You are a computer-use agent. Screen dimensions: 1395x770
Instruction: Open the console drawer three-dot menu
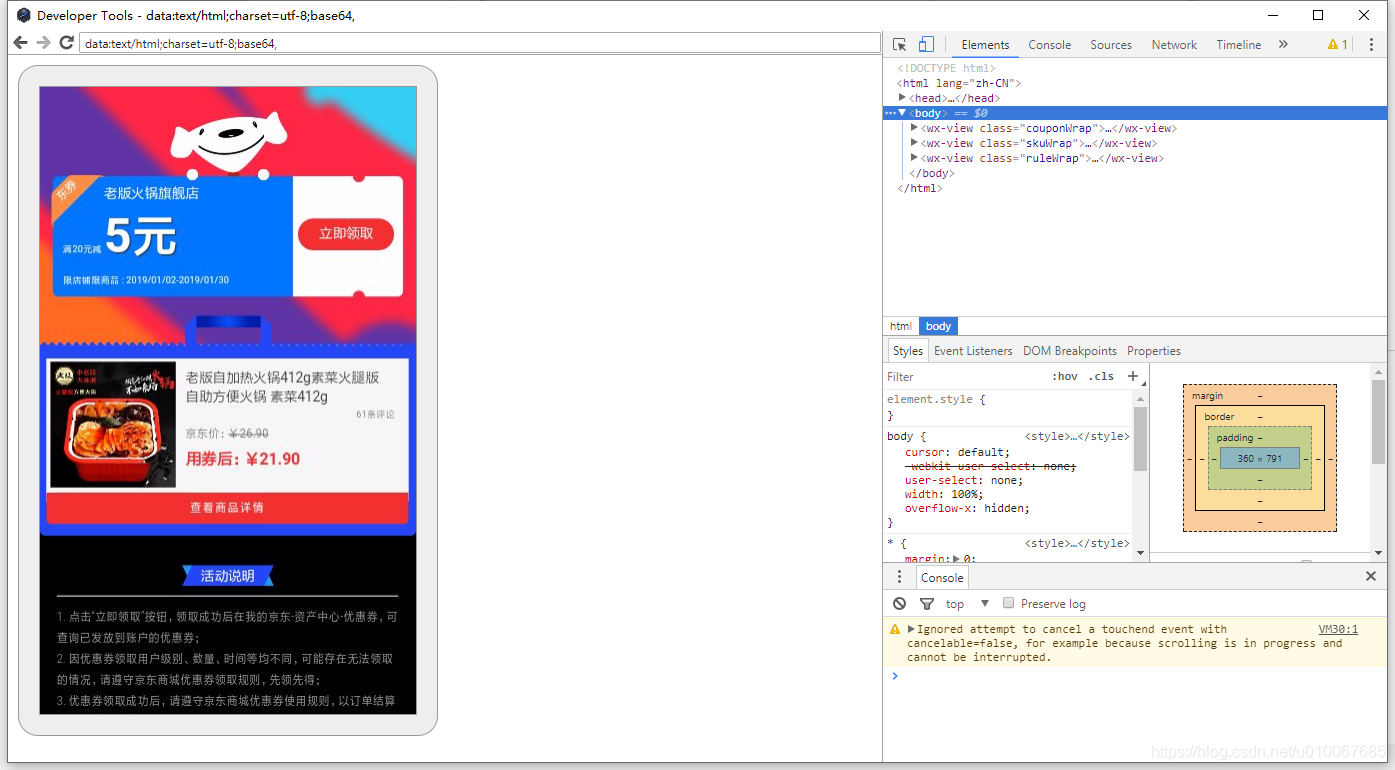click(x=899, y=577)
